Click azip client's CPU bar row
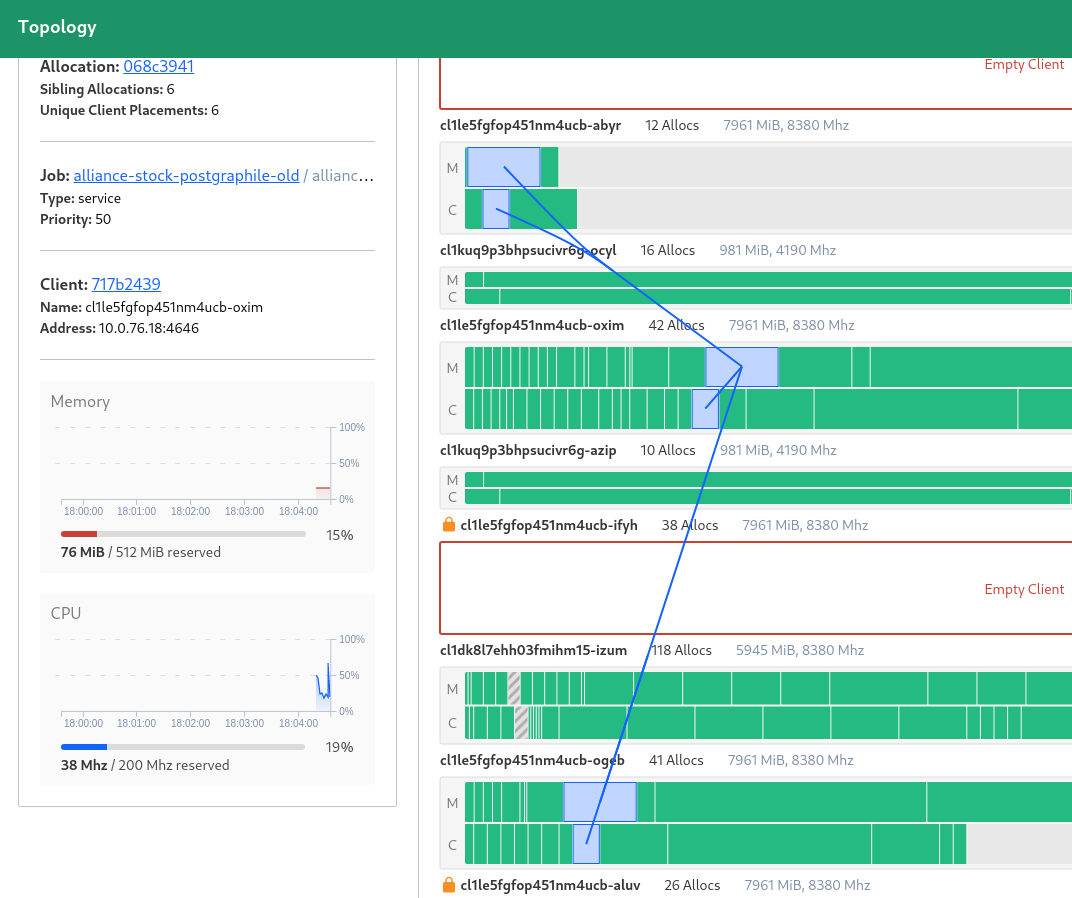The image size is (1072, 898). [768, 497]
